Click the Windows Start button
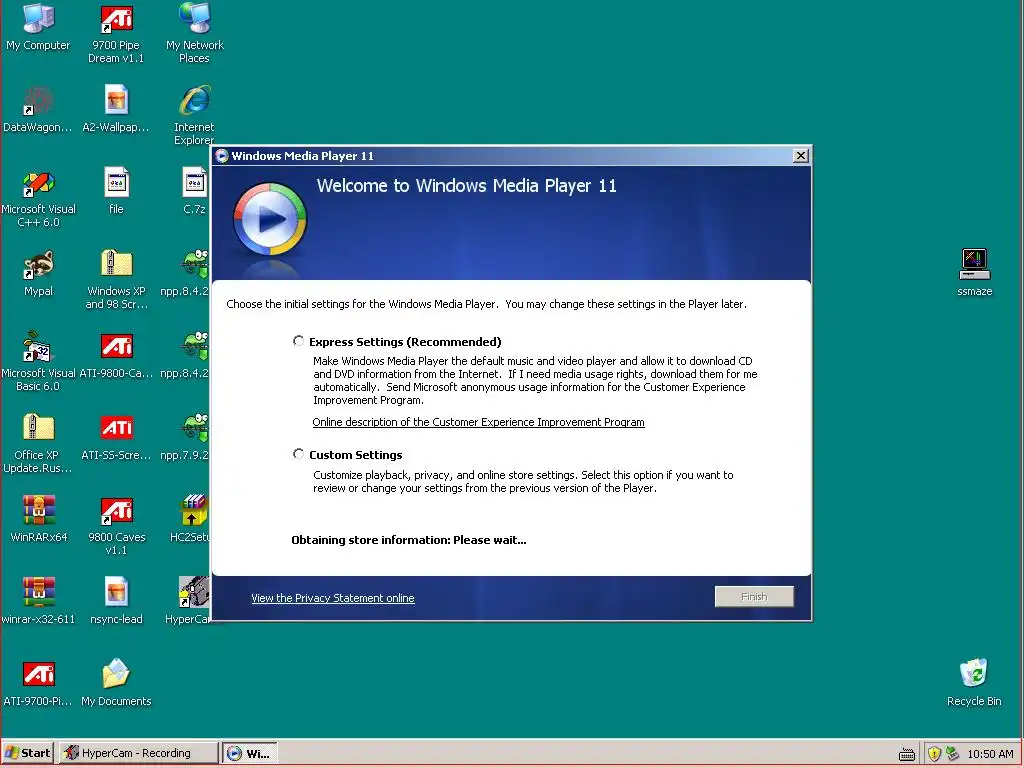This screenshot has height=768, width=1024. 27,753
